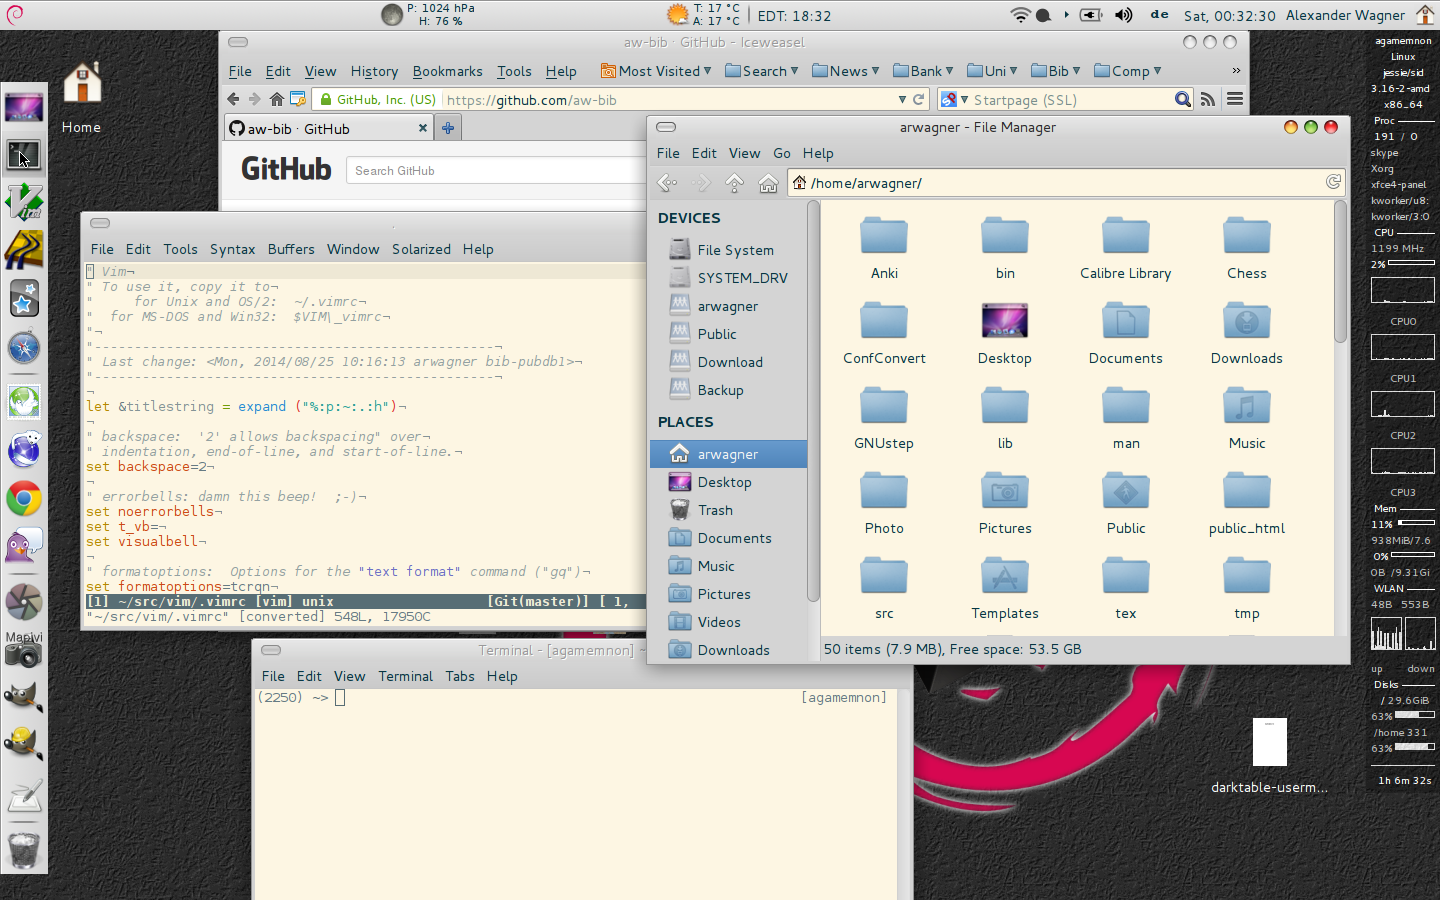Viewport: 1440px width, 900px height.
Task: Expand the Bib bookmarks folder
Action: point(1056,71)
